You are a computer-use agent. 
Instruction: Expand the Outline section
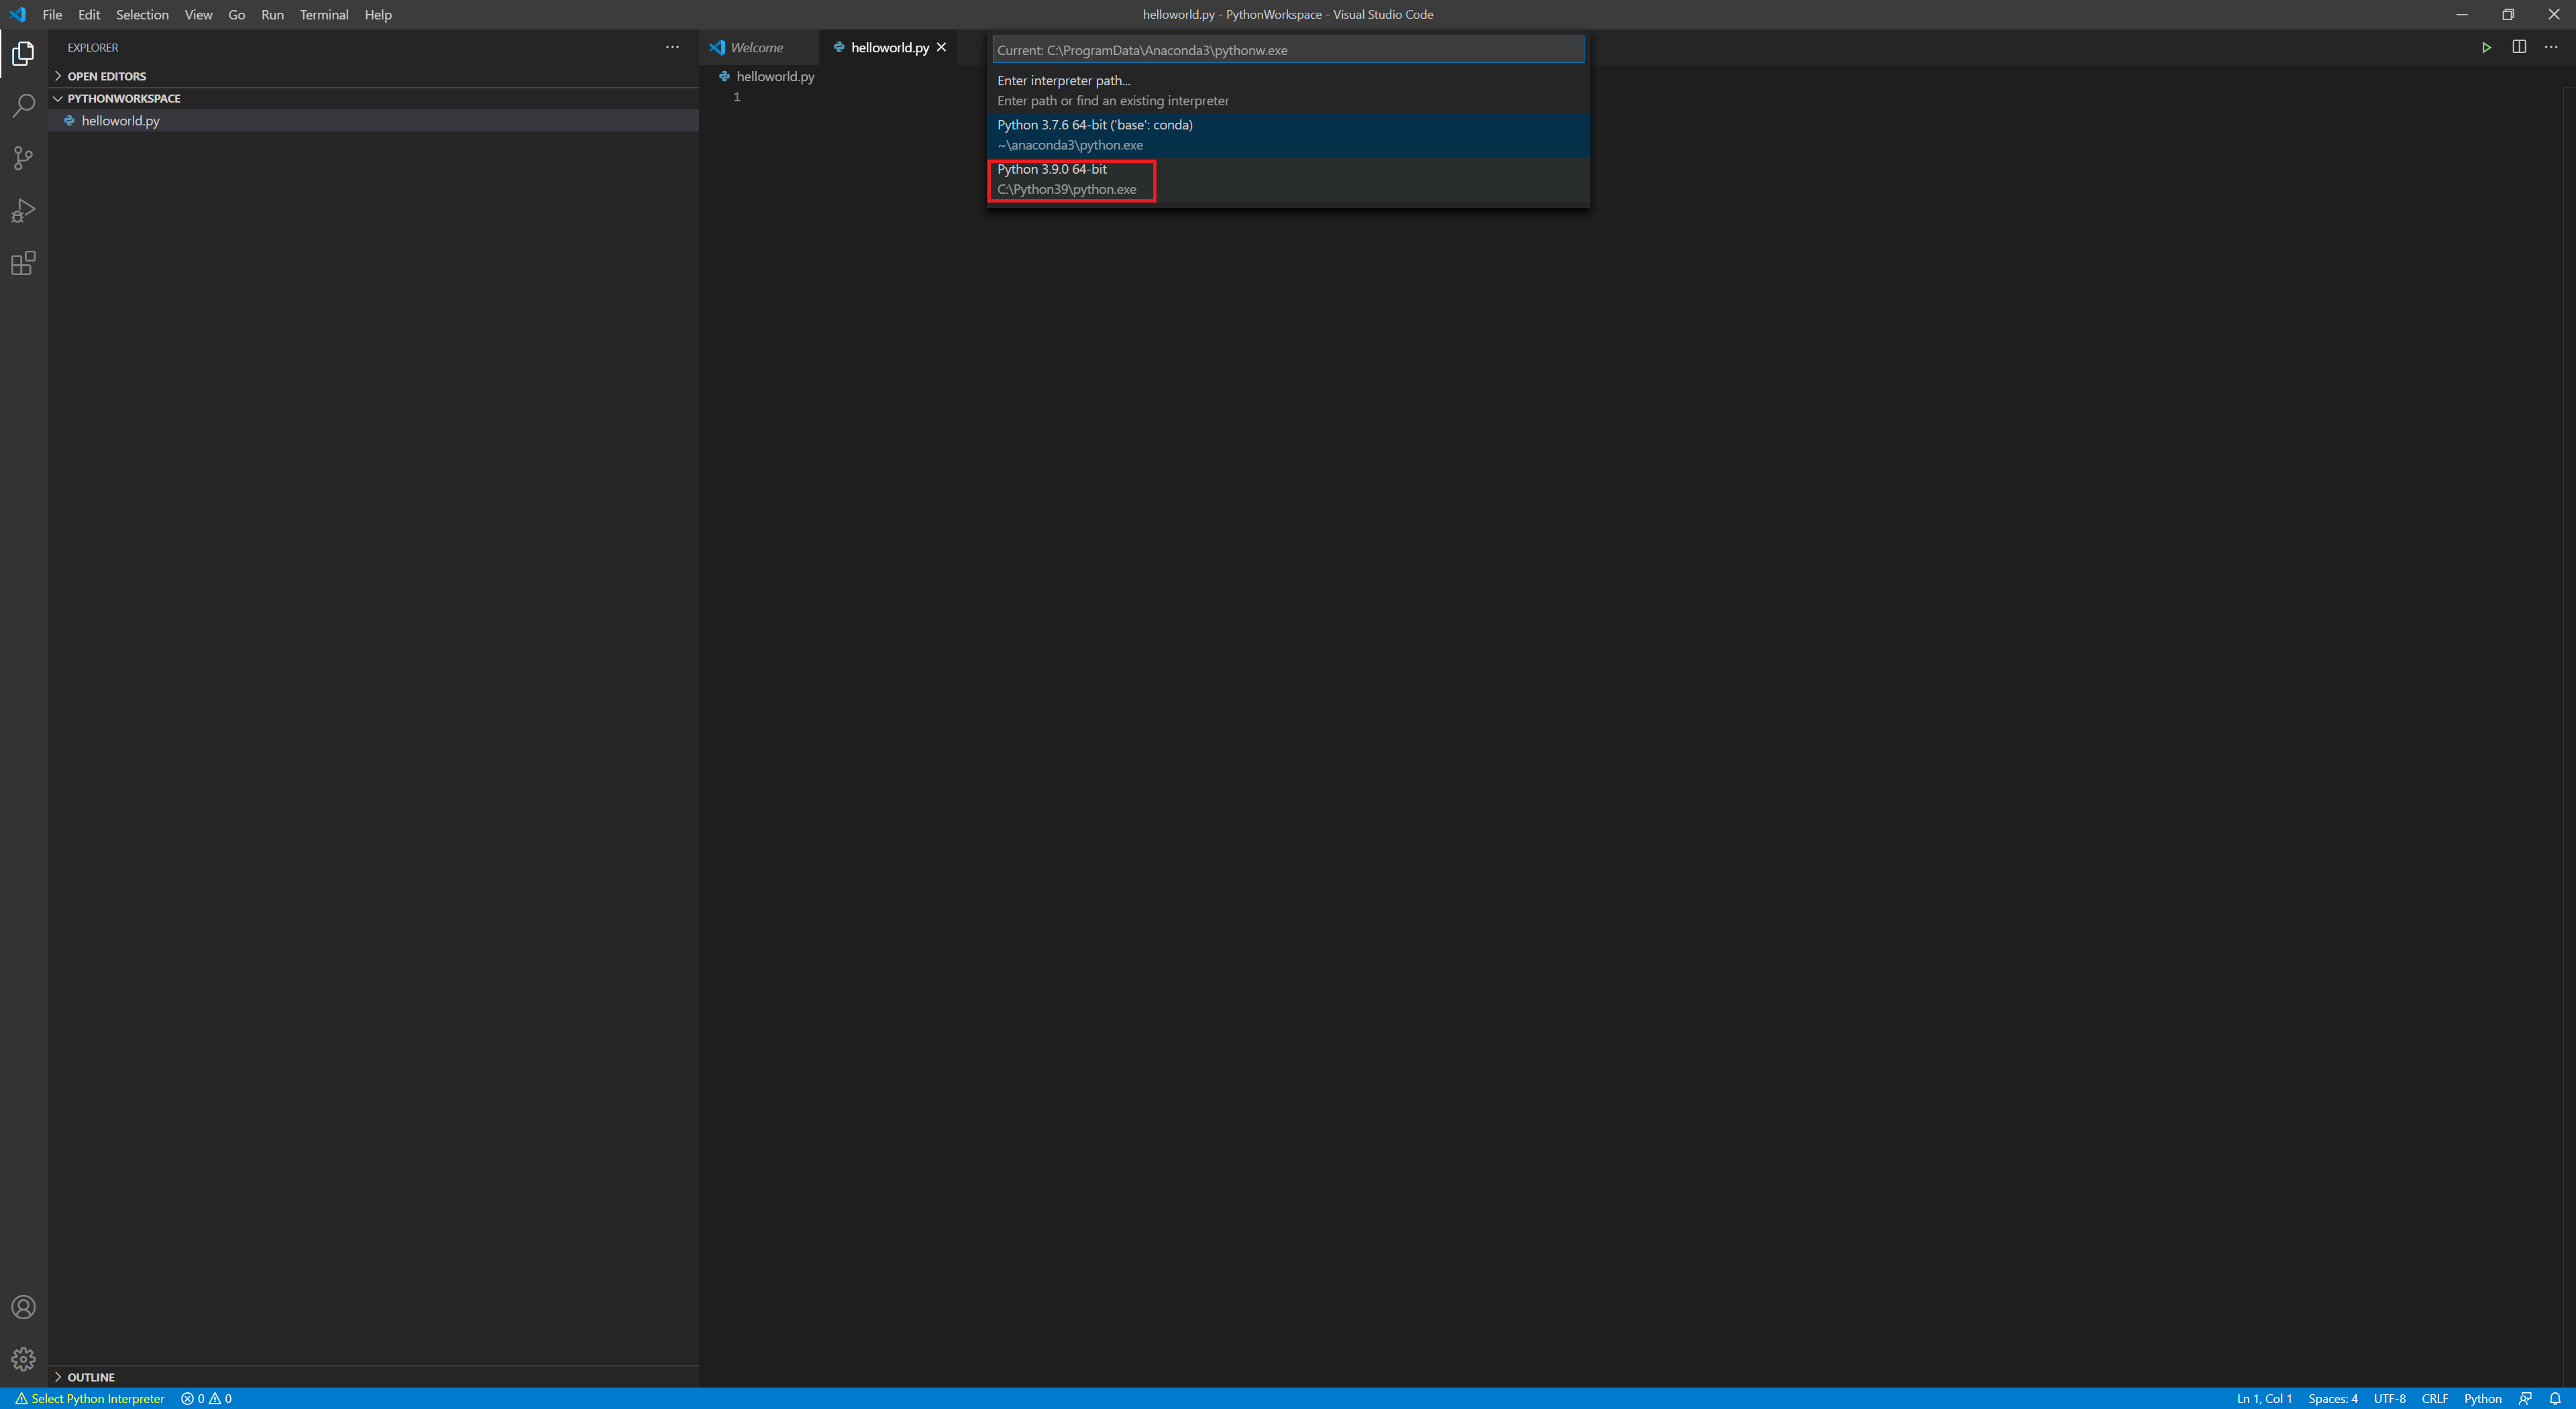point(90,1377)
